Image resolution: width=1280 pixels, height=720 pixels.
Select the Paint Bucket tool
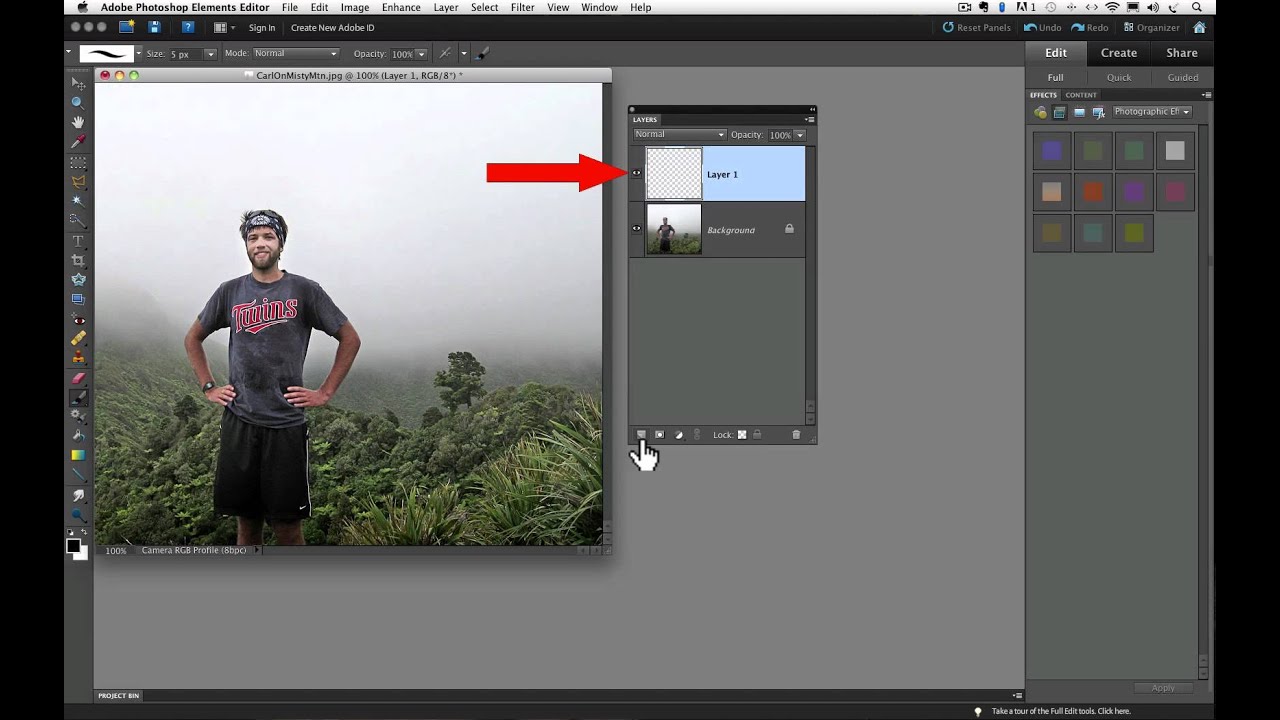(x=78, y=436)
